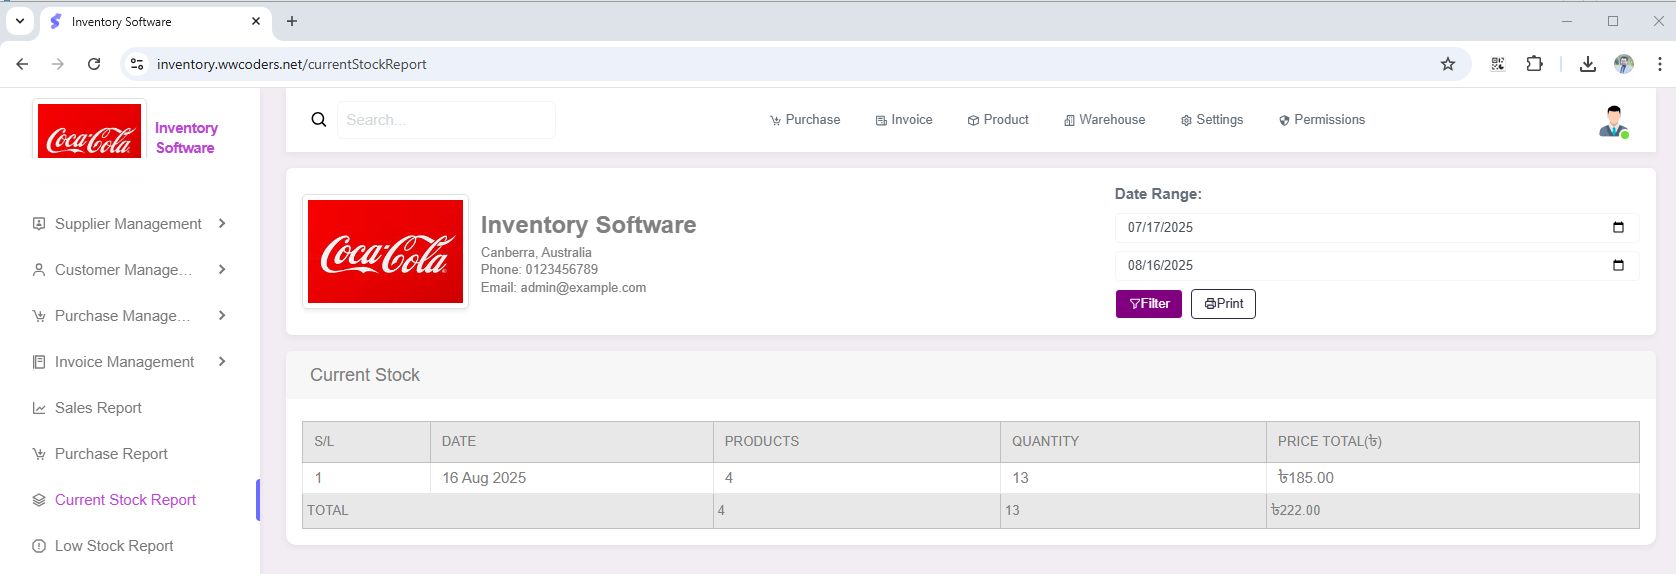
Task: Expand Invoice Management in the sidebar
Action: click(128, 362)
